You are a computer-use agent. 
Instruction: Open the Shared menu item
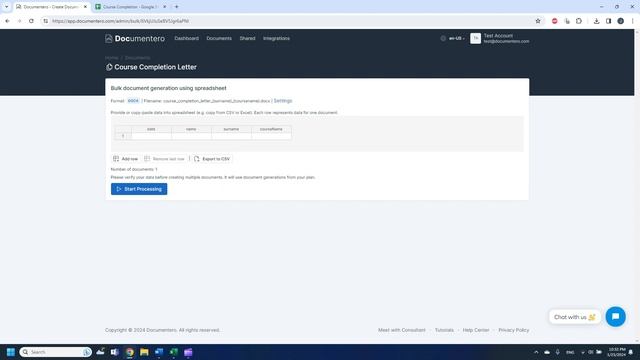[247, 38]
